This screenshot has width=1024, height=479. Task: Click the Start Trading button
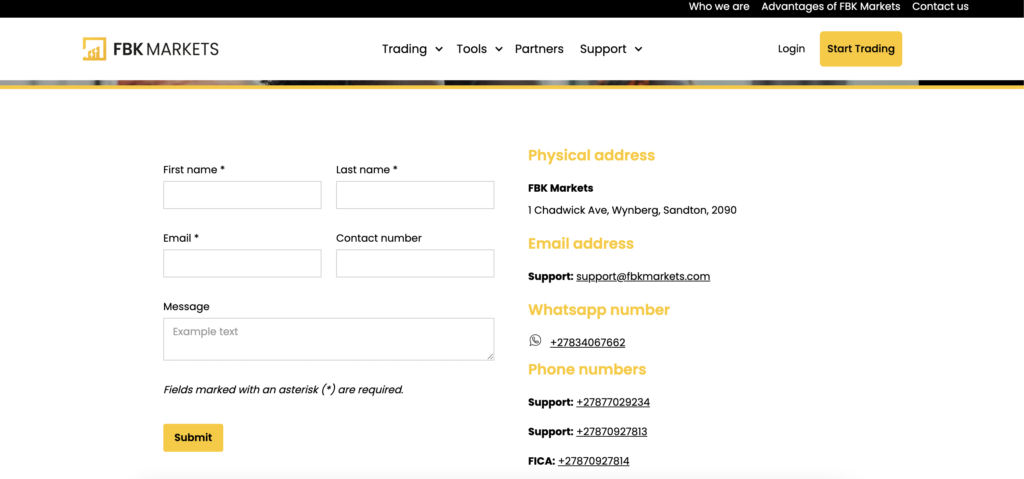point(861,49)
